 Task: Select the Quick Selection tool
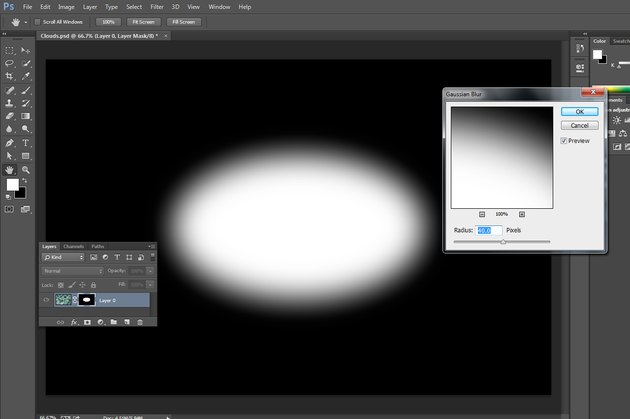pos(25,63)
